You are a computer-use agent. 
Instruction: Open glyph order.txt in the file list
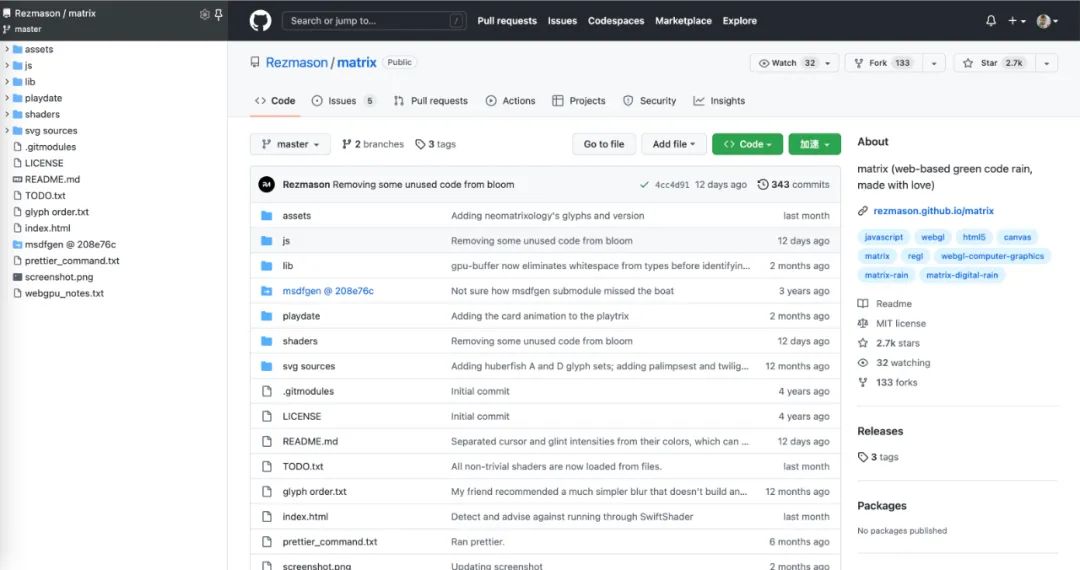(x=314, y=492)
